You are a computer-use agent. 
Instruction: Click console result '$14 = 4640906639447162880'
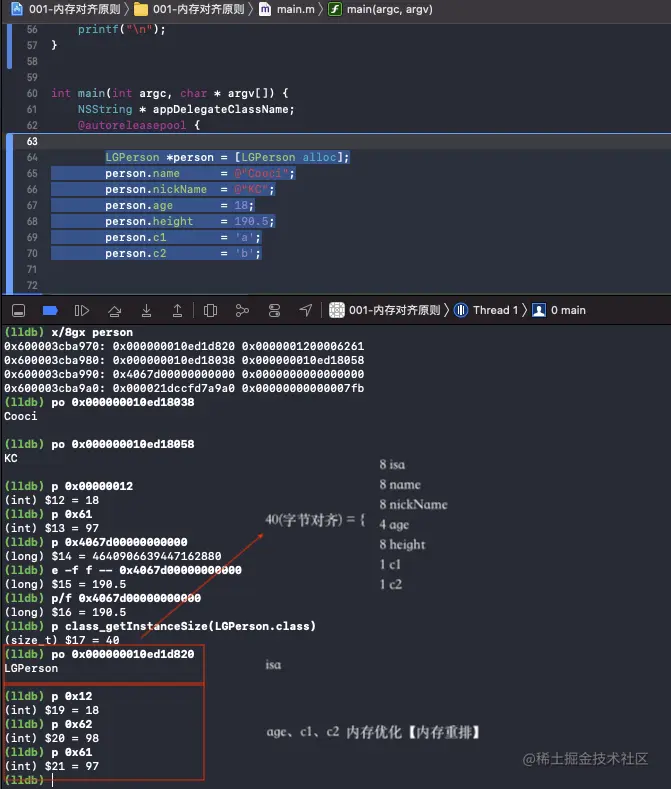[x=136, y=557]
